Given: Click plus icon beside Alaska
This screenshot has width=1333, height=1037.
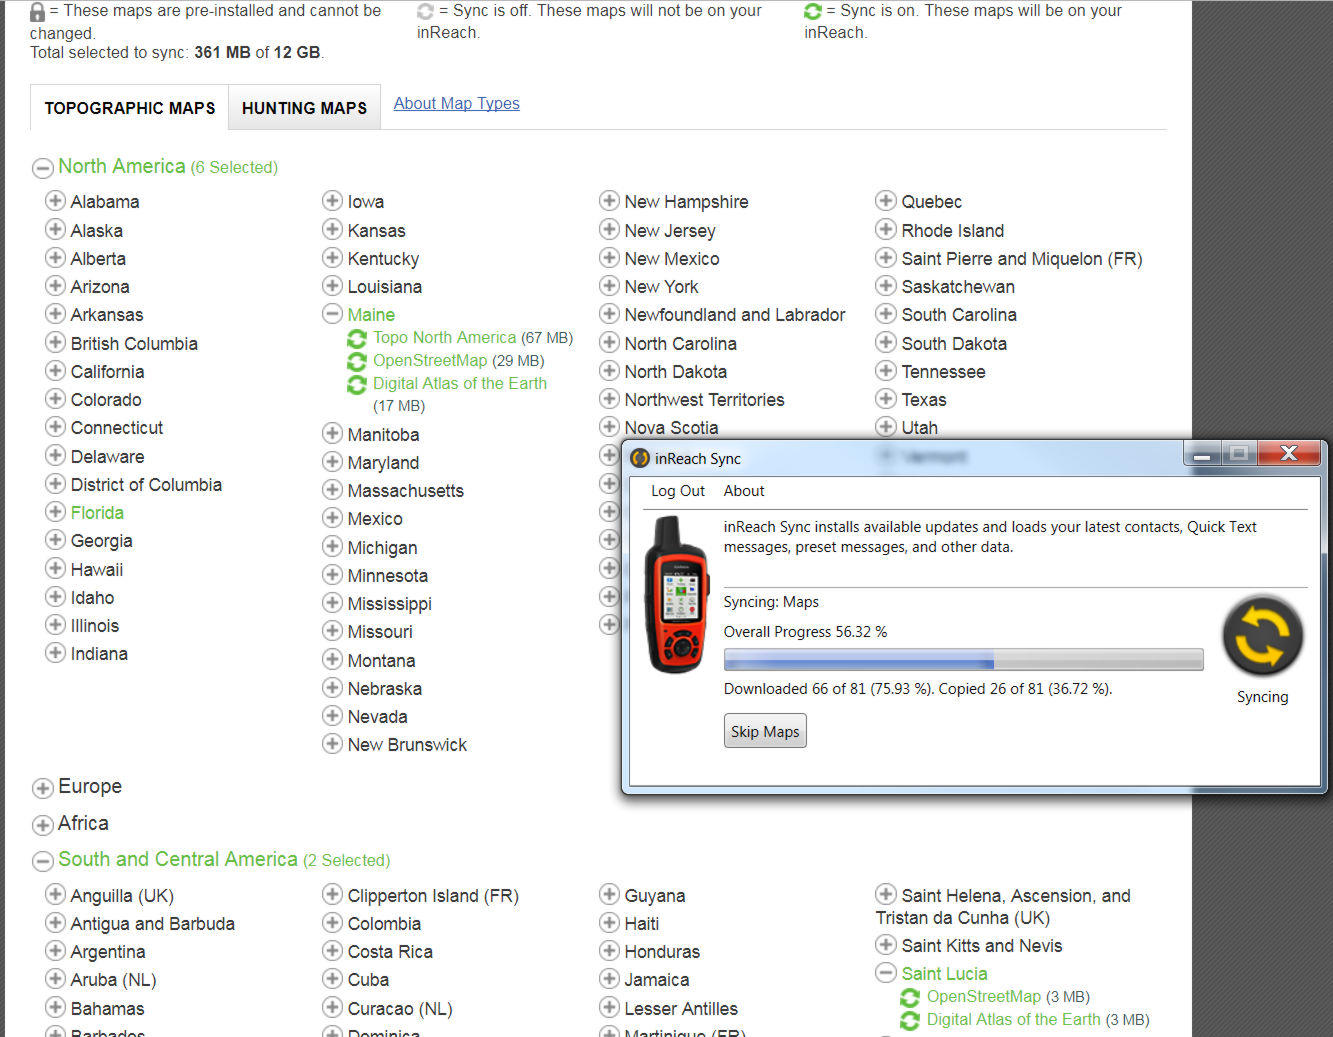Looking at the screenshot, I should 55,228.
